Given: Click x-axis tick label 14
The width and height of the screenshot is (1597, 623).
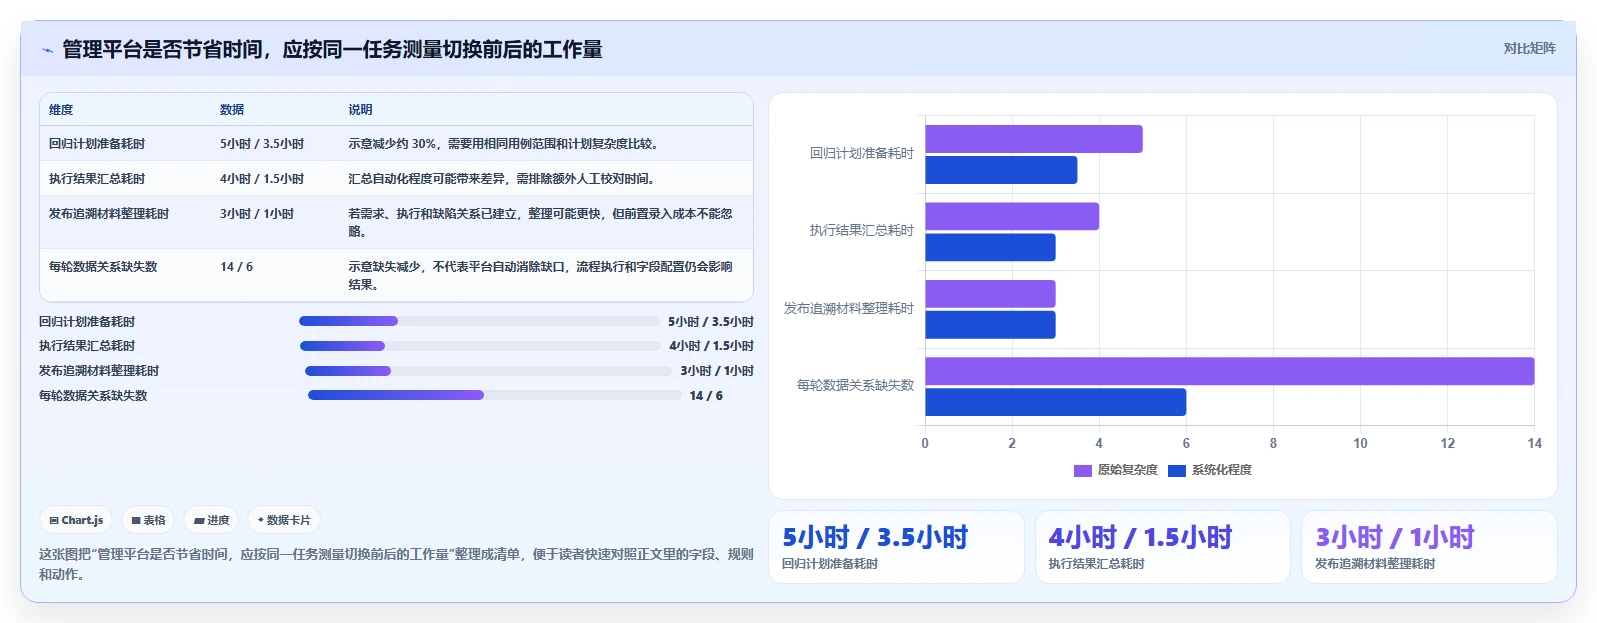Looking at the screenshot, I should click(1534, 443).
